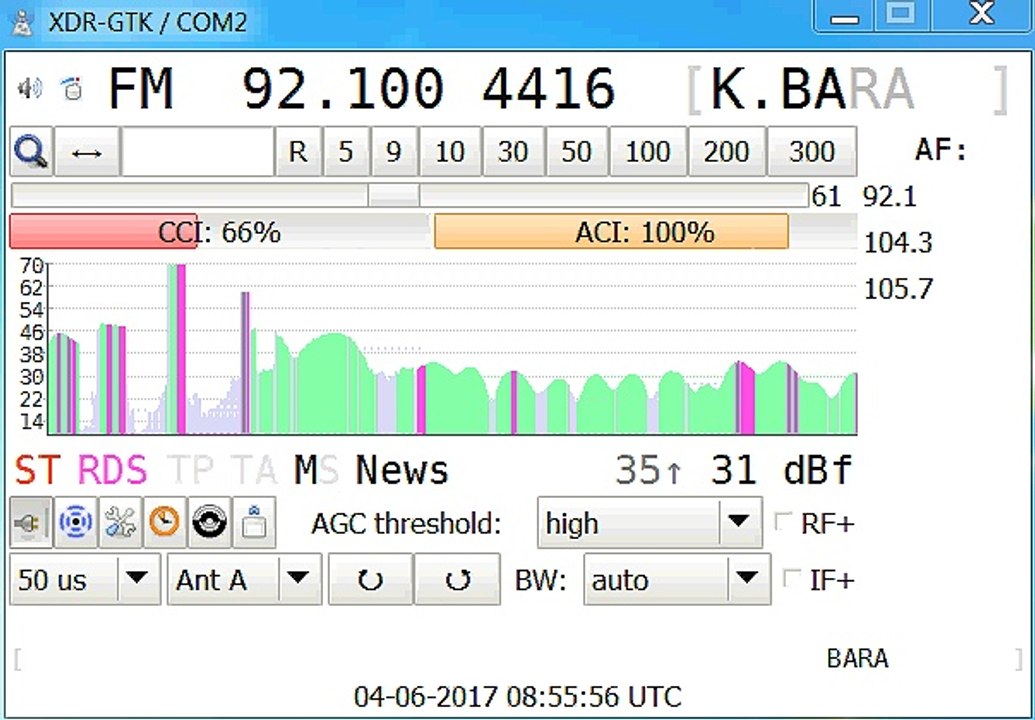Image resolution: width=1035 pixels, height=720 pixels.
Task: Click the 5 step button
Action: click(x=346, y=152)
